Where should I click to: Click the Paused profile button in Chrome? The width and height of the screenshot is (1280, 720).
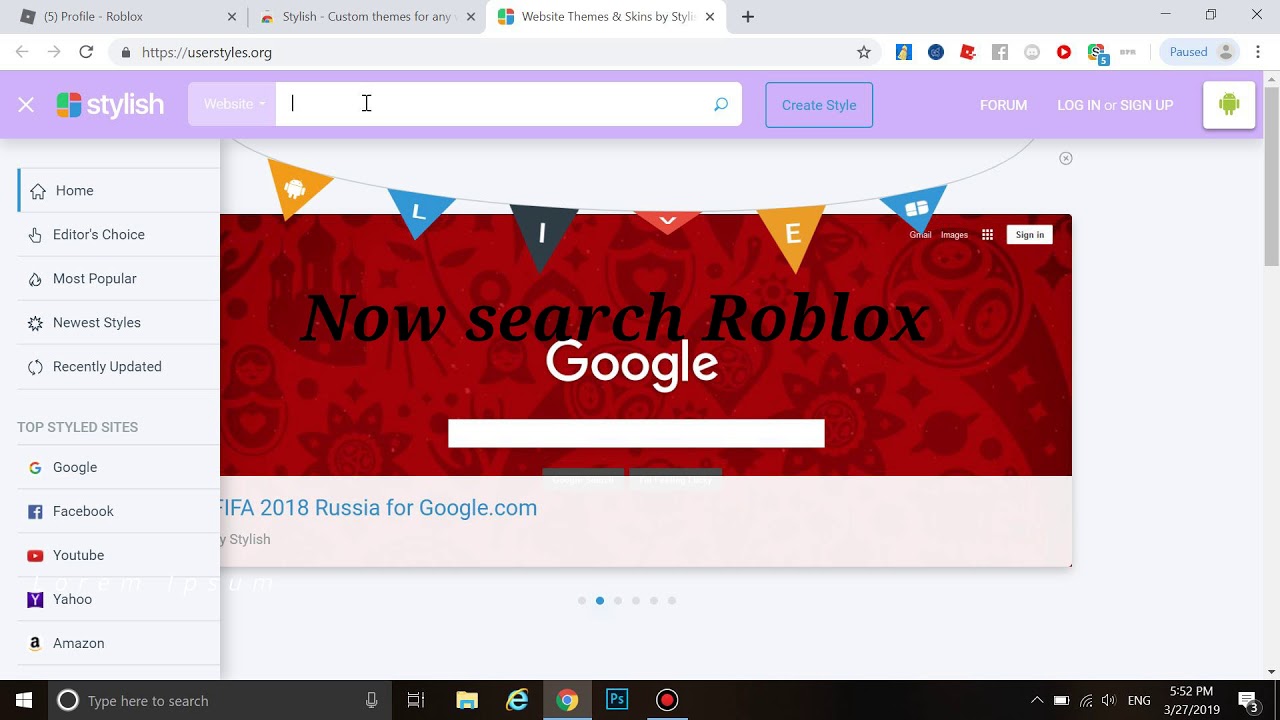[x=1200, y=52]
